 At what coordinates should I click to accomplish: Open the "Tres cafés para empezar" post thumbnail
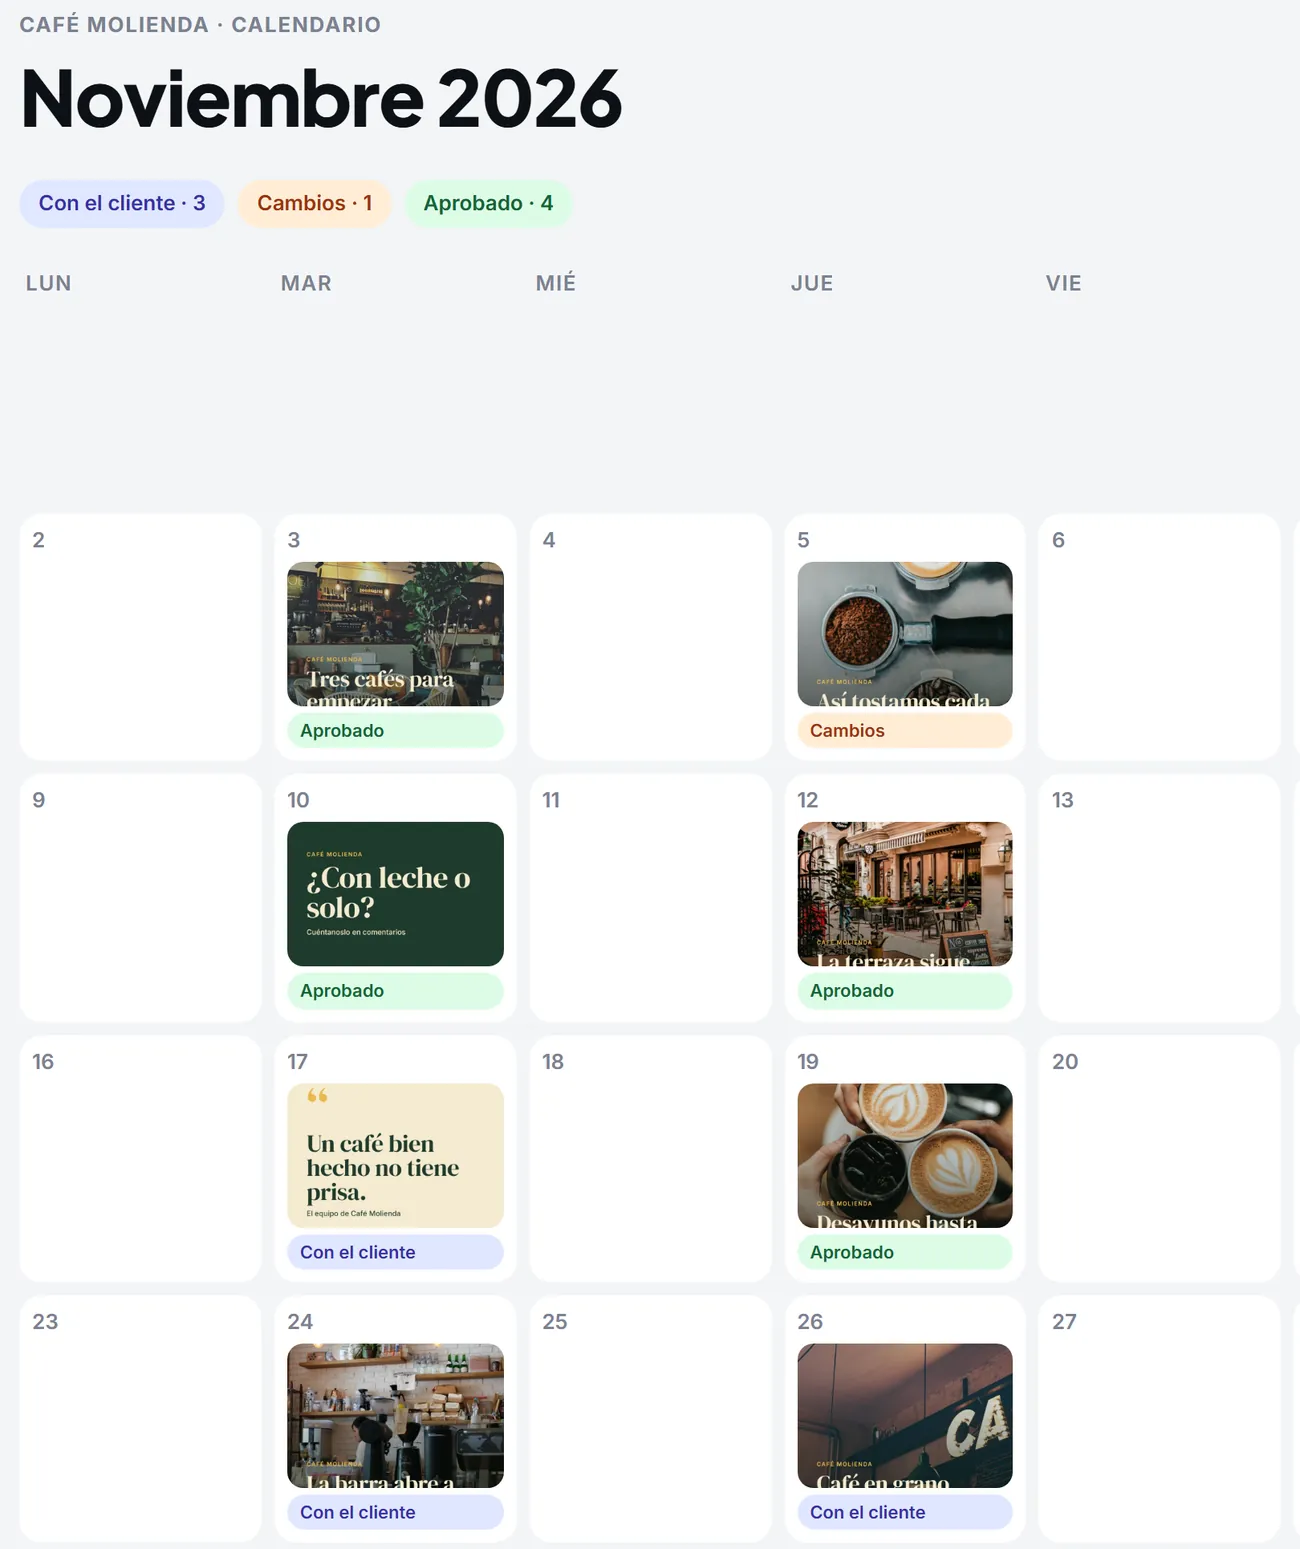395,634
